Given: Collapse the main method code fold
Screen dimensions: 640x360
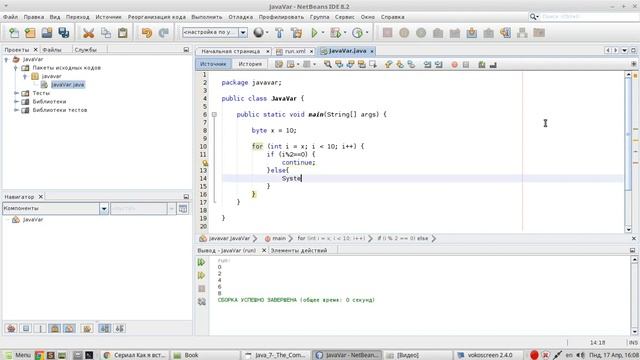Looking at the screenshot, I should pos(214,115).
